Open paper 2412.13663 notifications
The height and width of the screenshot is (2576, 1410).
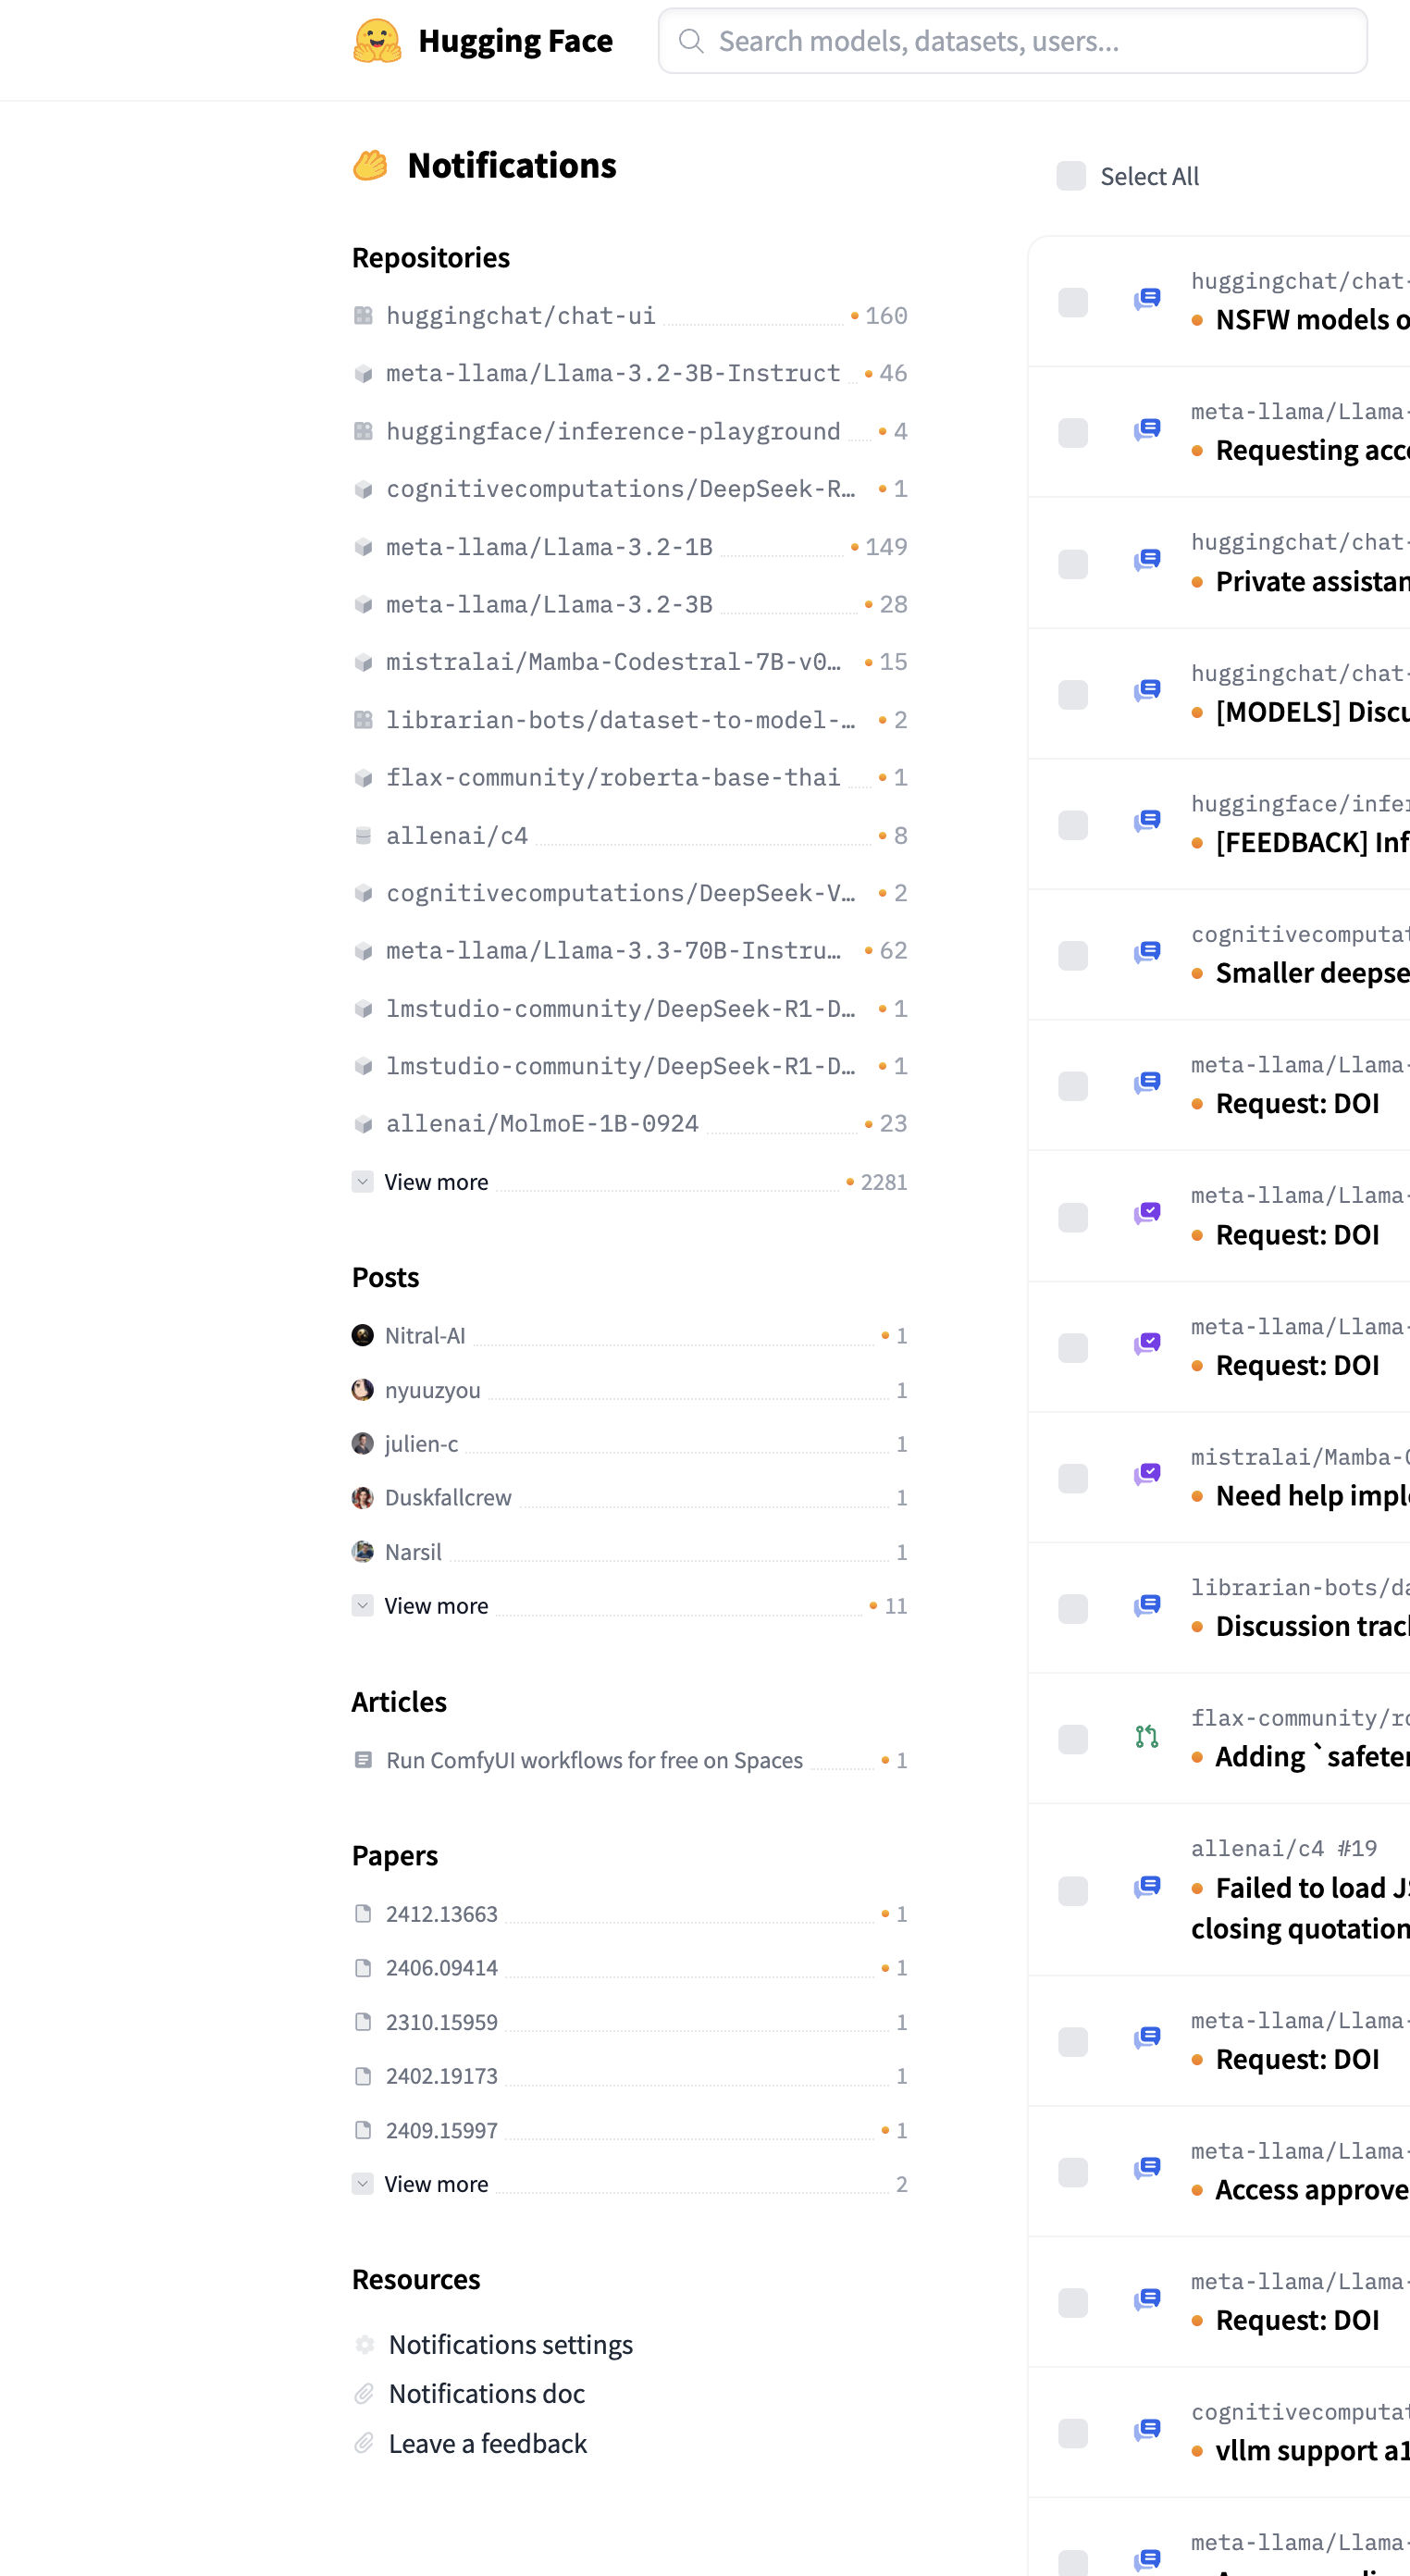click(x=441, y=1913)
